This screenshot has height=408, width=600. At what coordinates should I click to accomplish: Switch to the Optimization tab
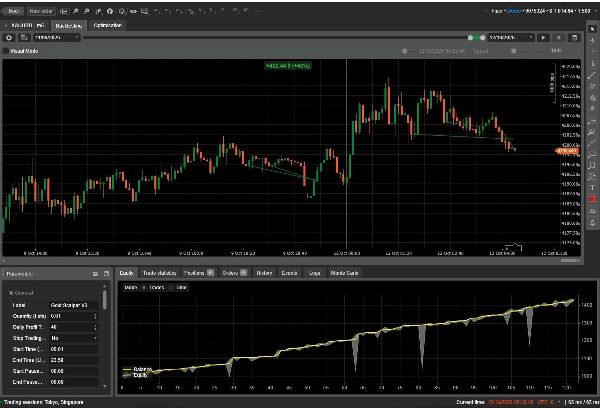click(x=107, y=25)
